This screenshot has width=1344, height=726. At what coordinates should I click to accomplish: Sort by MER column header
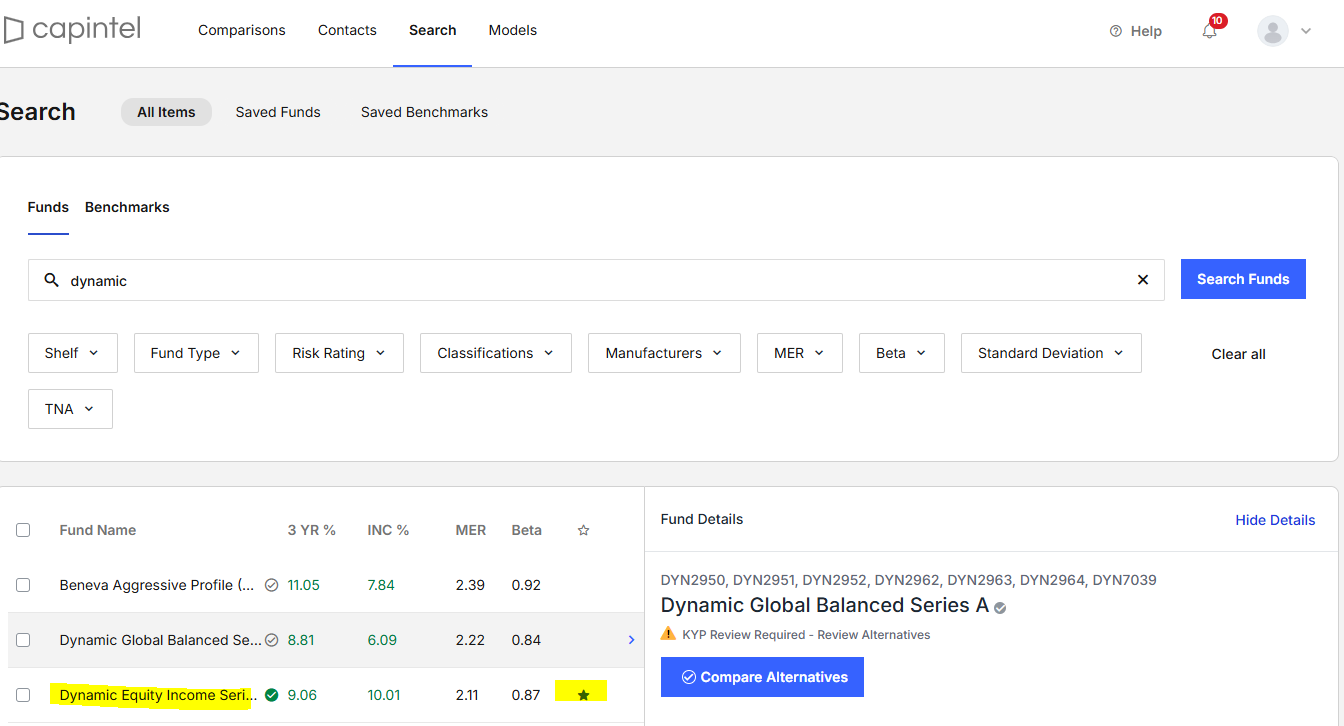coord(471,530)
